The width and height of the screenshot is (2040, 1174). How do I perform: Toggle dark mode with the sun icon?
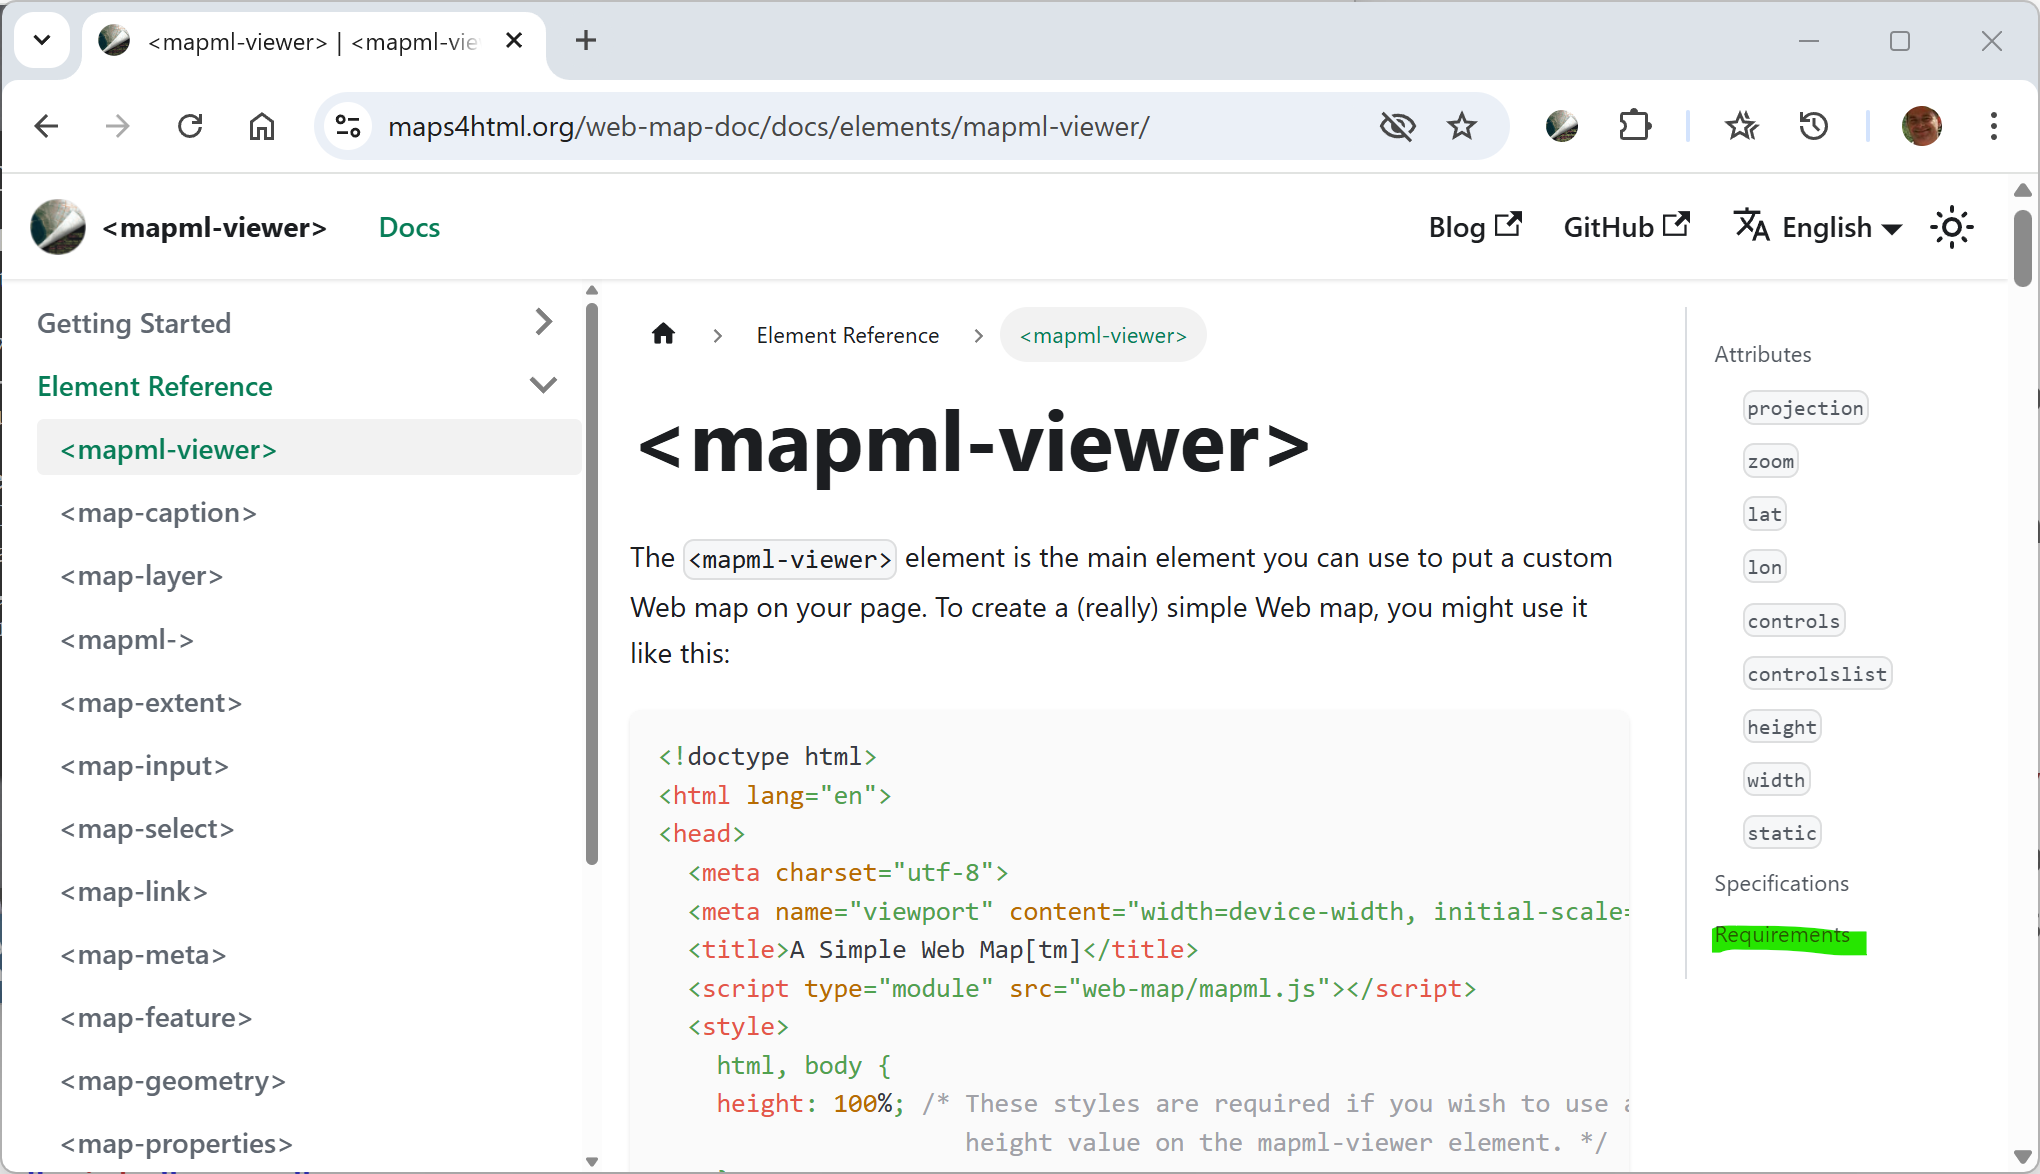[x=1951, y=227]
